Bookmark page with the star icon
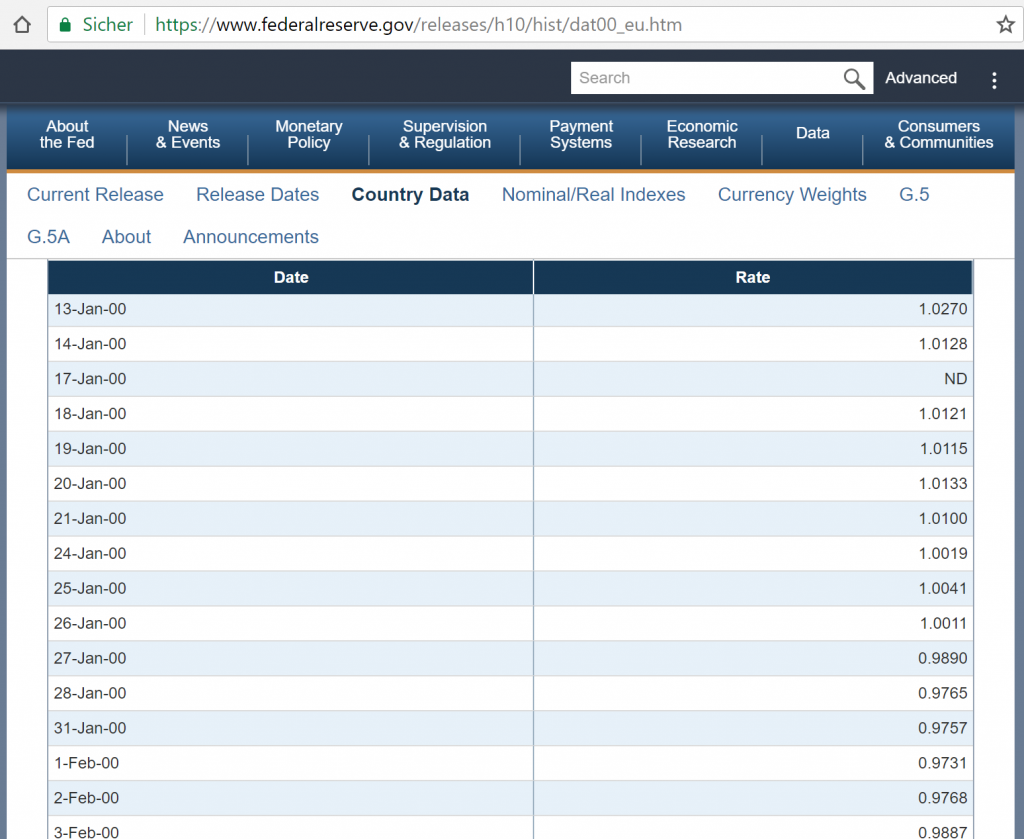Viewport: 1024px width, 839px height. [x=1005, y=25]
